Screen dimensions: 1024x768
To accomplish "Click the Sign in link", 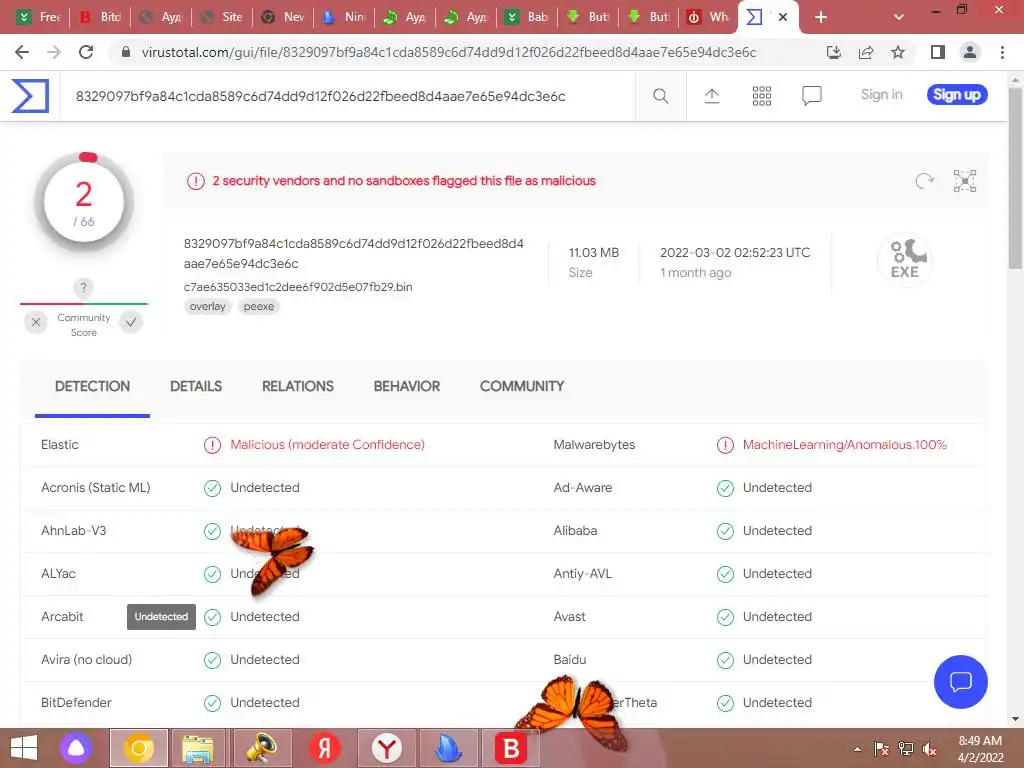I will pyautogui.click(x=882, y=95).
